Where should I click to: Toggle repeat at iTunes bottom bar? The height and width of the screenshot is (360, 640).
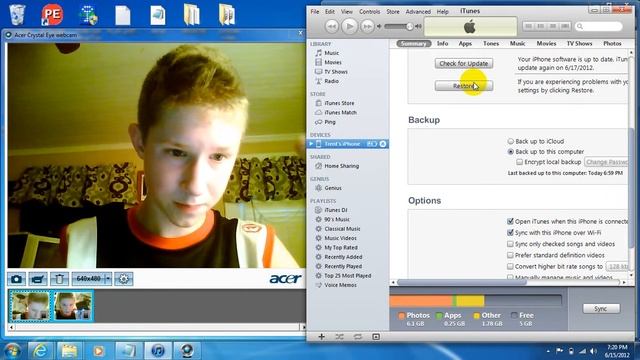[x=358, y=337]
